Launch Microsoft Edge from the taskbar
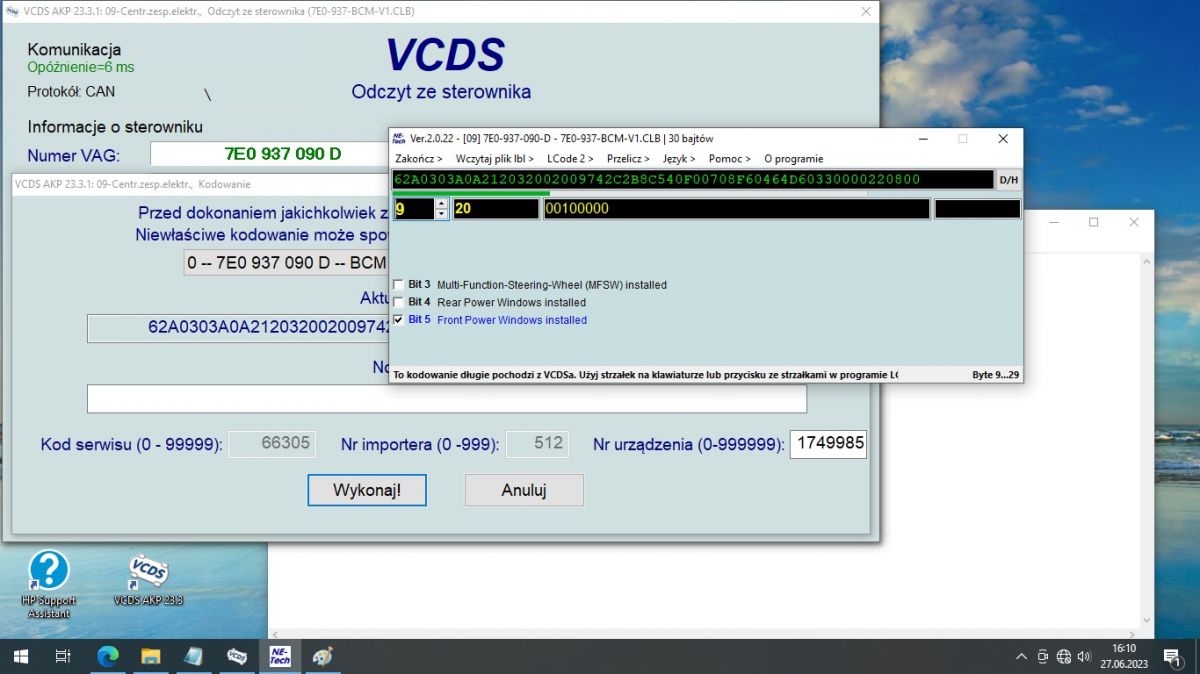The width and height of the screenshot is (1200, 674). tap(107, 656)
